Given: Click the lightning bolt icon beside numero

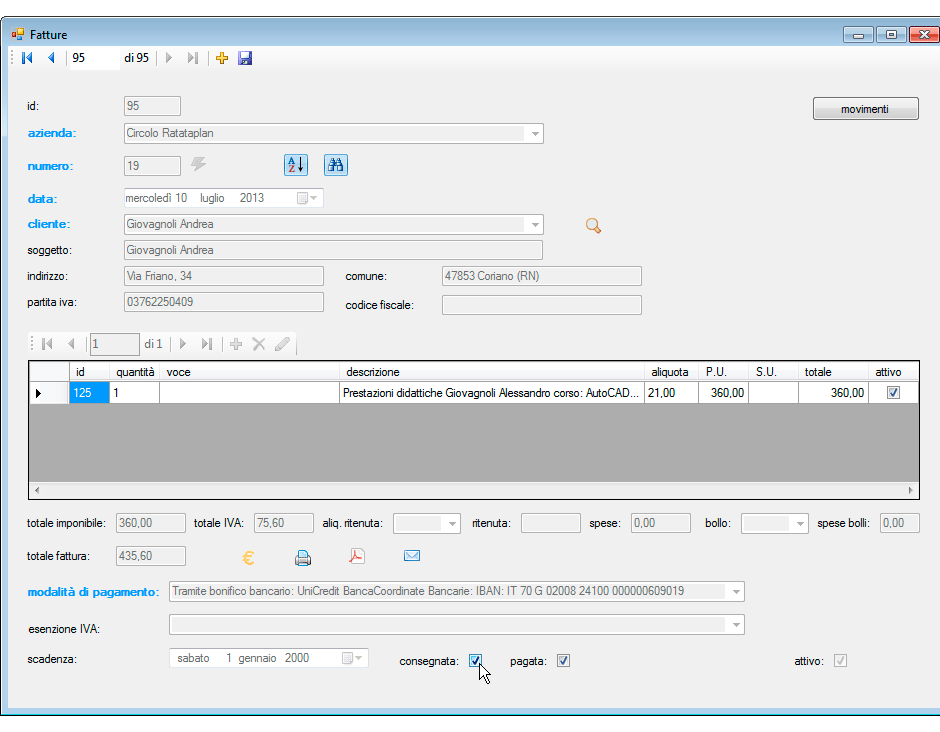Looking at the screenshot, I should pos(198,164).
